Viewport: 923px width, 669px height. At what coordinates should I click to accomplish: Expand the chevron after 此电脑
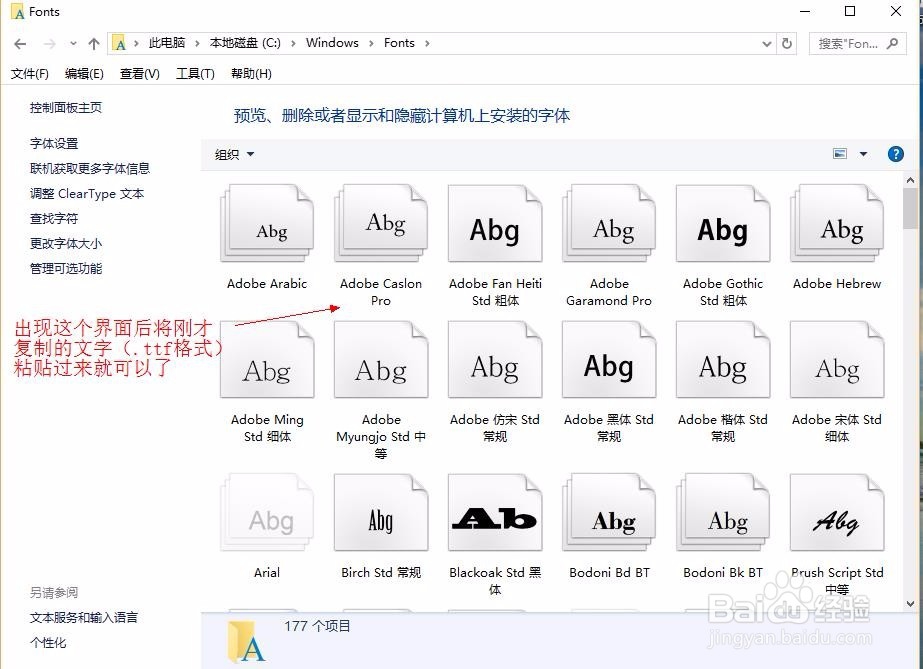point(197,43)
